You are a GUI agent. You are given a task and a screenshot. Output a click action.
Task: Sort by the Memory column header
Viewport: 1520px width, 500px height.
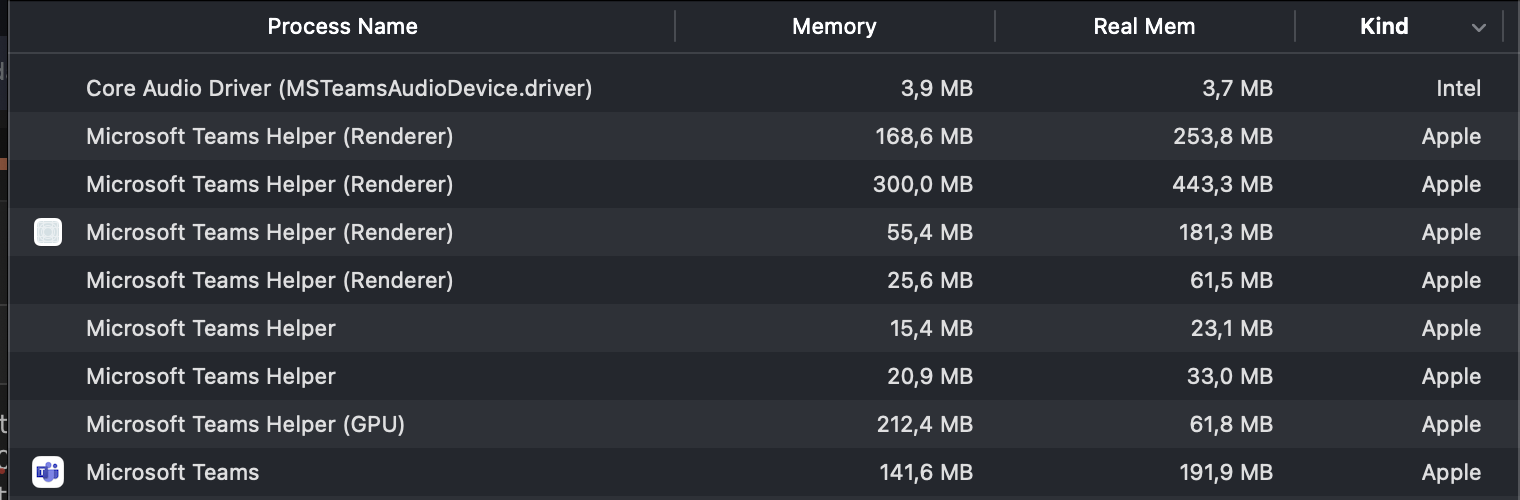[x=834, y=26]
